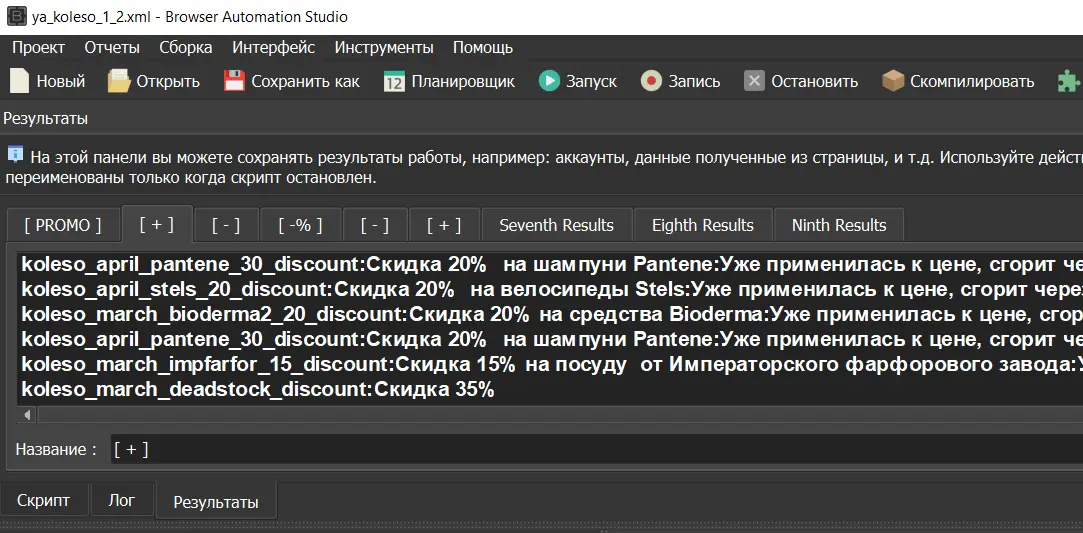This screenshot has height=533, width=1083.
Task: Select the Результаты bottom tab
Action: tap(215, 501)
